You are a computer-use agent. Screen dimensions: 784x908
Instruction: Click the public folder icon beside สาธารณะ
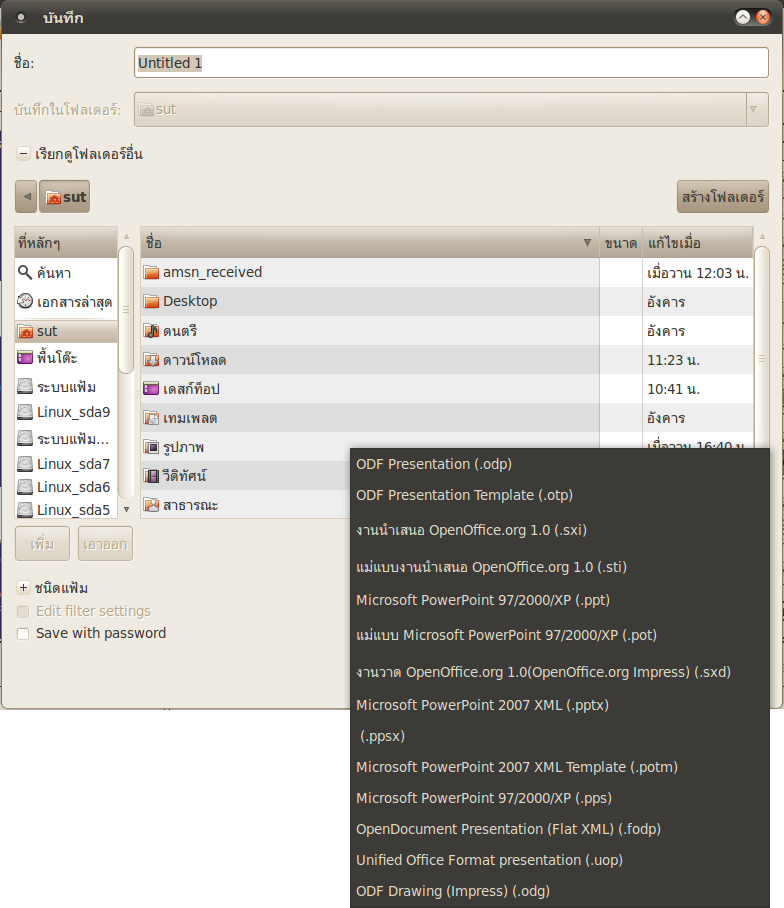pos(151,505)
